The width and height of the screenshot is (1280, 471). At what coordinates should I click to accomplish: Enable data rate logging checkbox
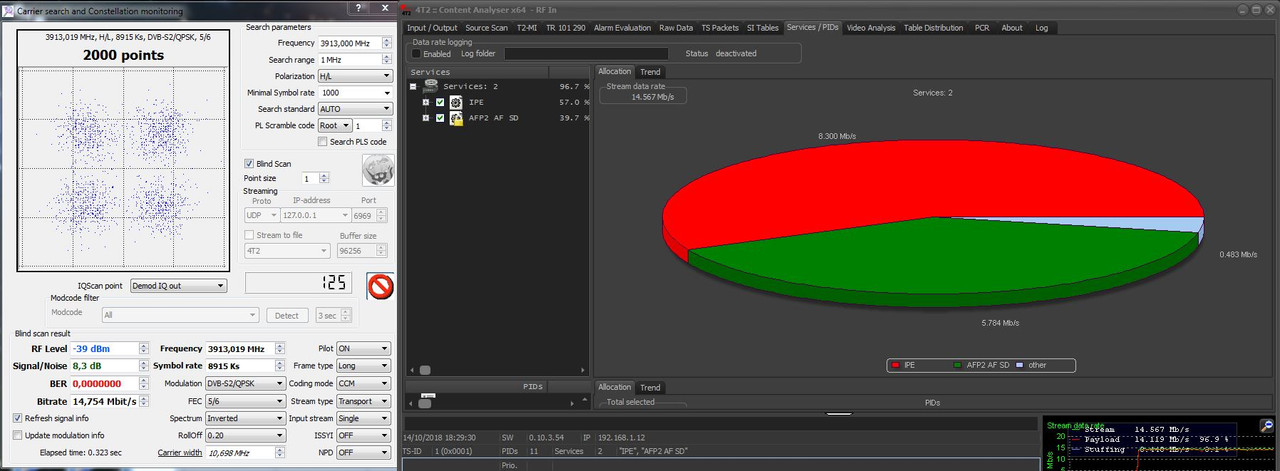[417, 53]
